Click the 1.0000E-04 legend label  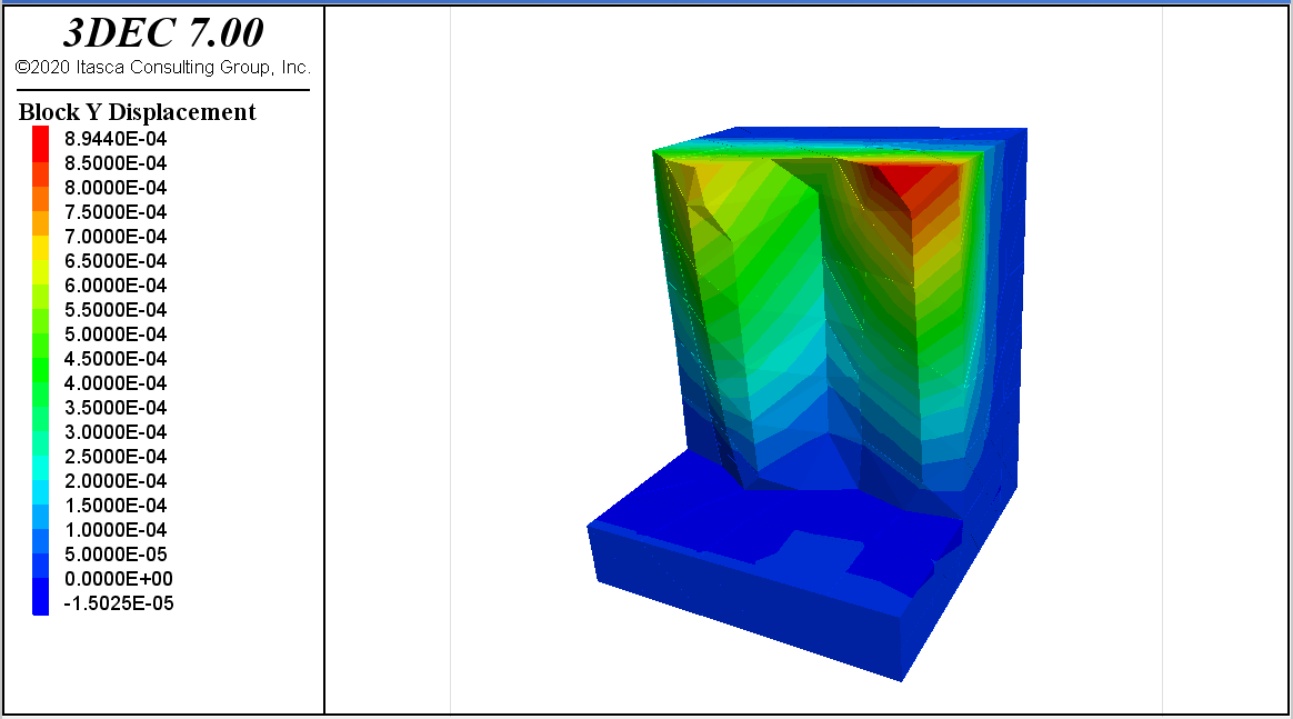(x=115, y=530)
